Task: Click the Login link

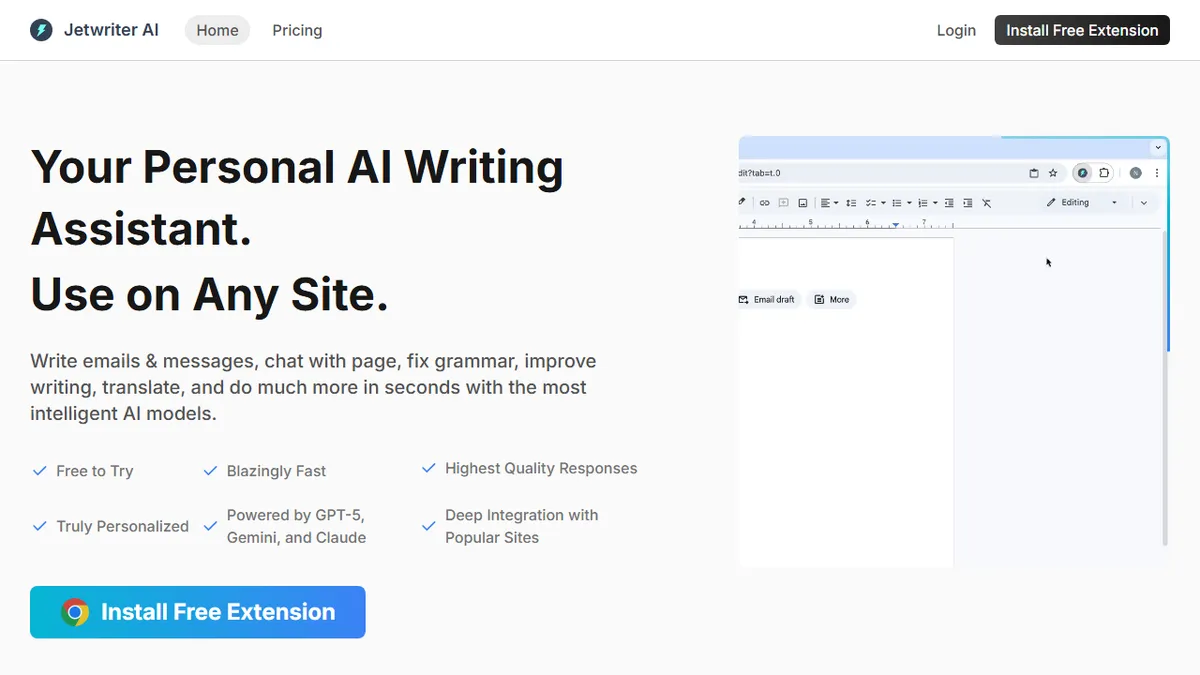Action: (x=956, y=30)
